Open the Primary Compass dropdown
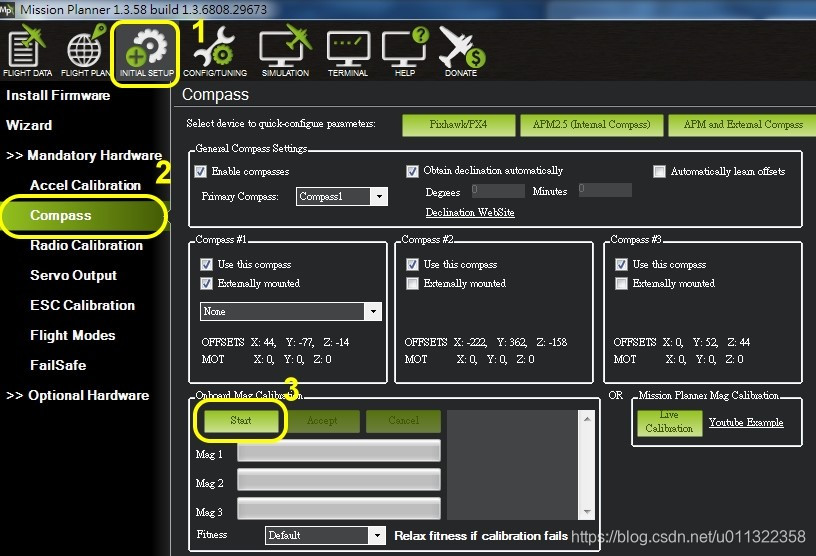Image resolution: width=816 pixels, height=556 pixels. click(342, 196)
